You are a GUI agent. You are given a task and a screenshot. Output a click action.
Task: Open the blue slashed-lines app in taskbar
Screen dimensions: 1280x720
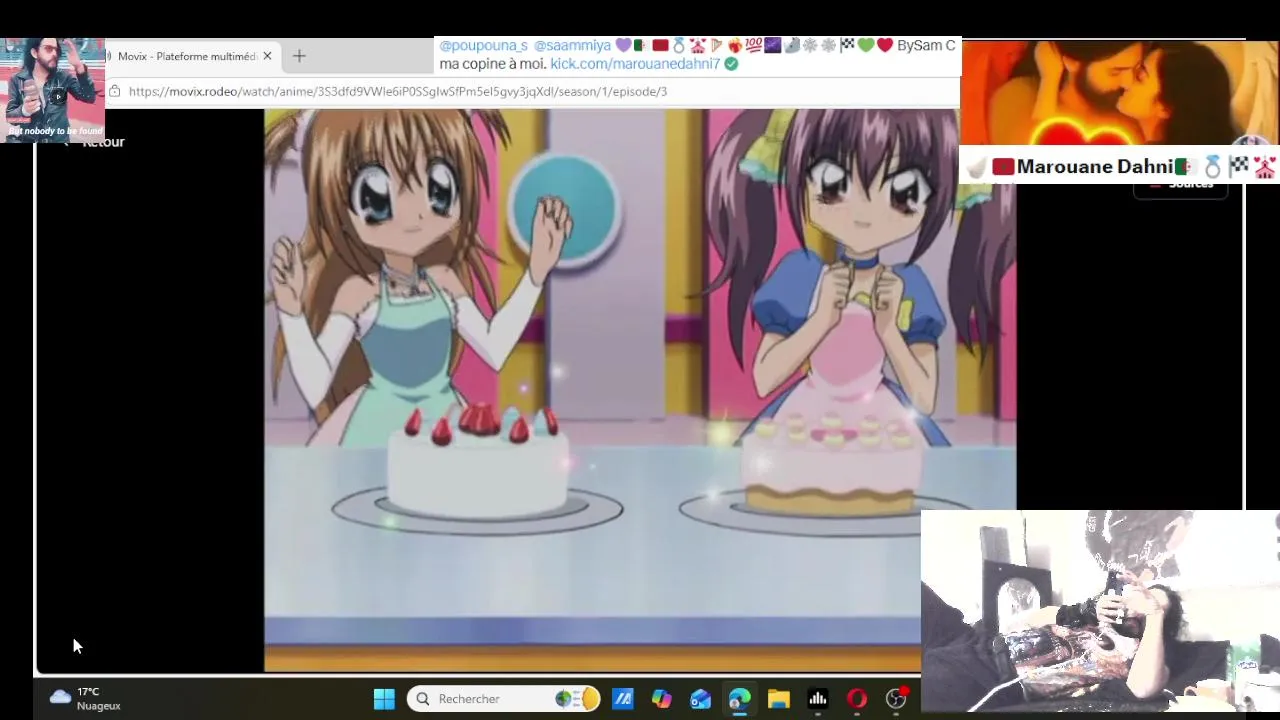623,699
